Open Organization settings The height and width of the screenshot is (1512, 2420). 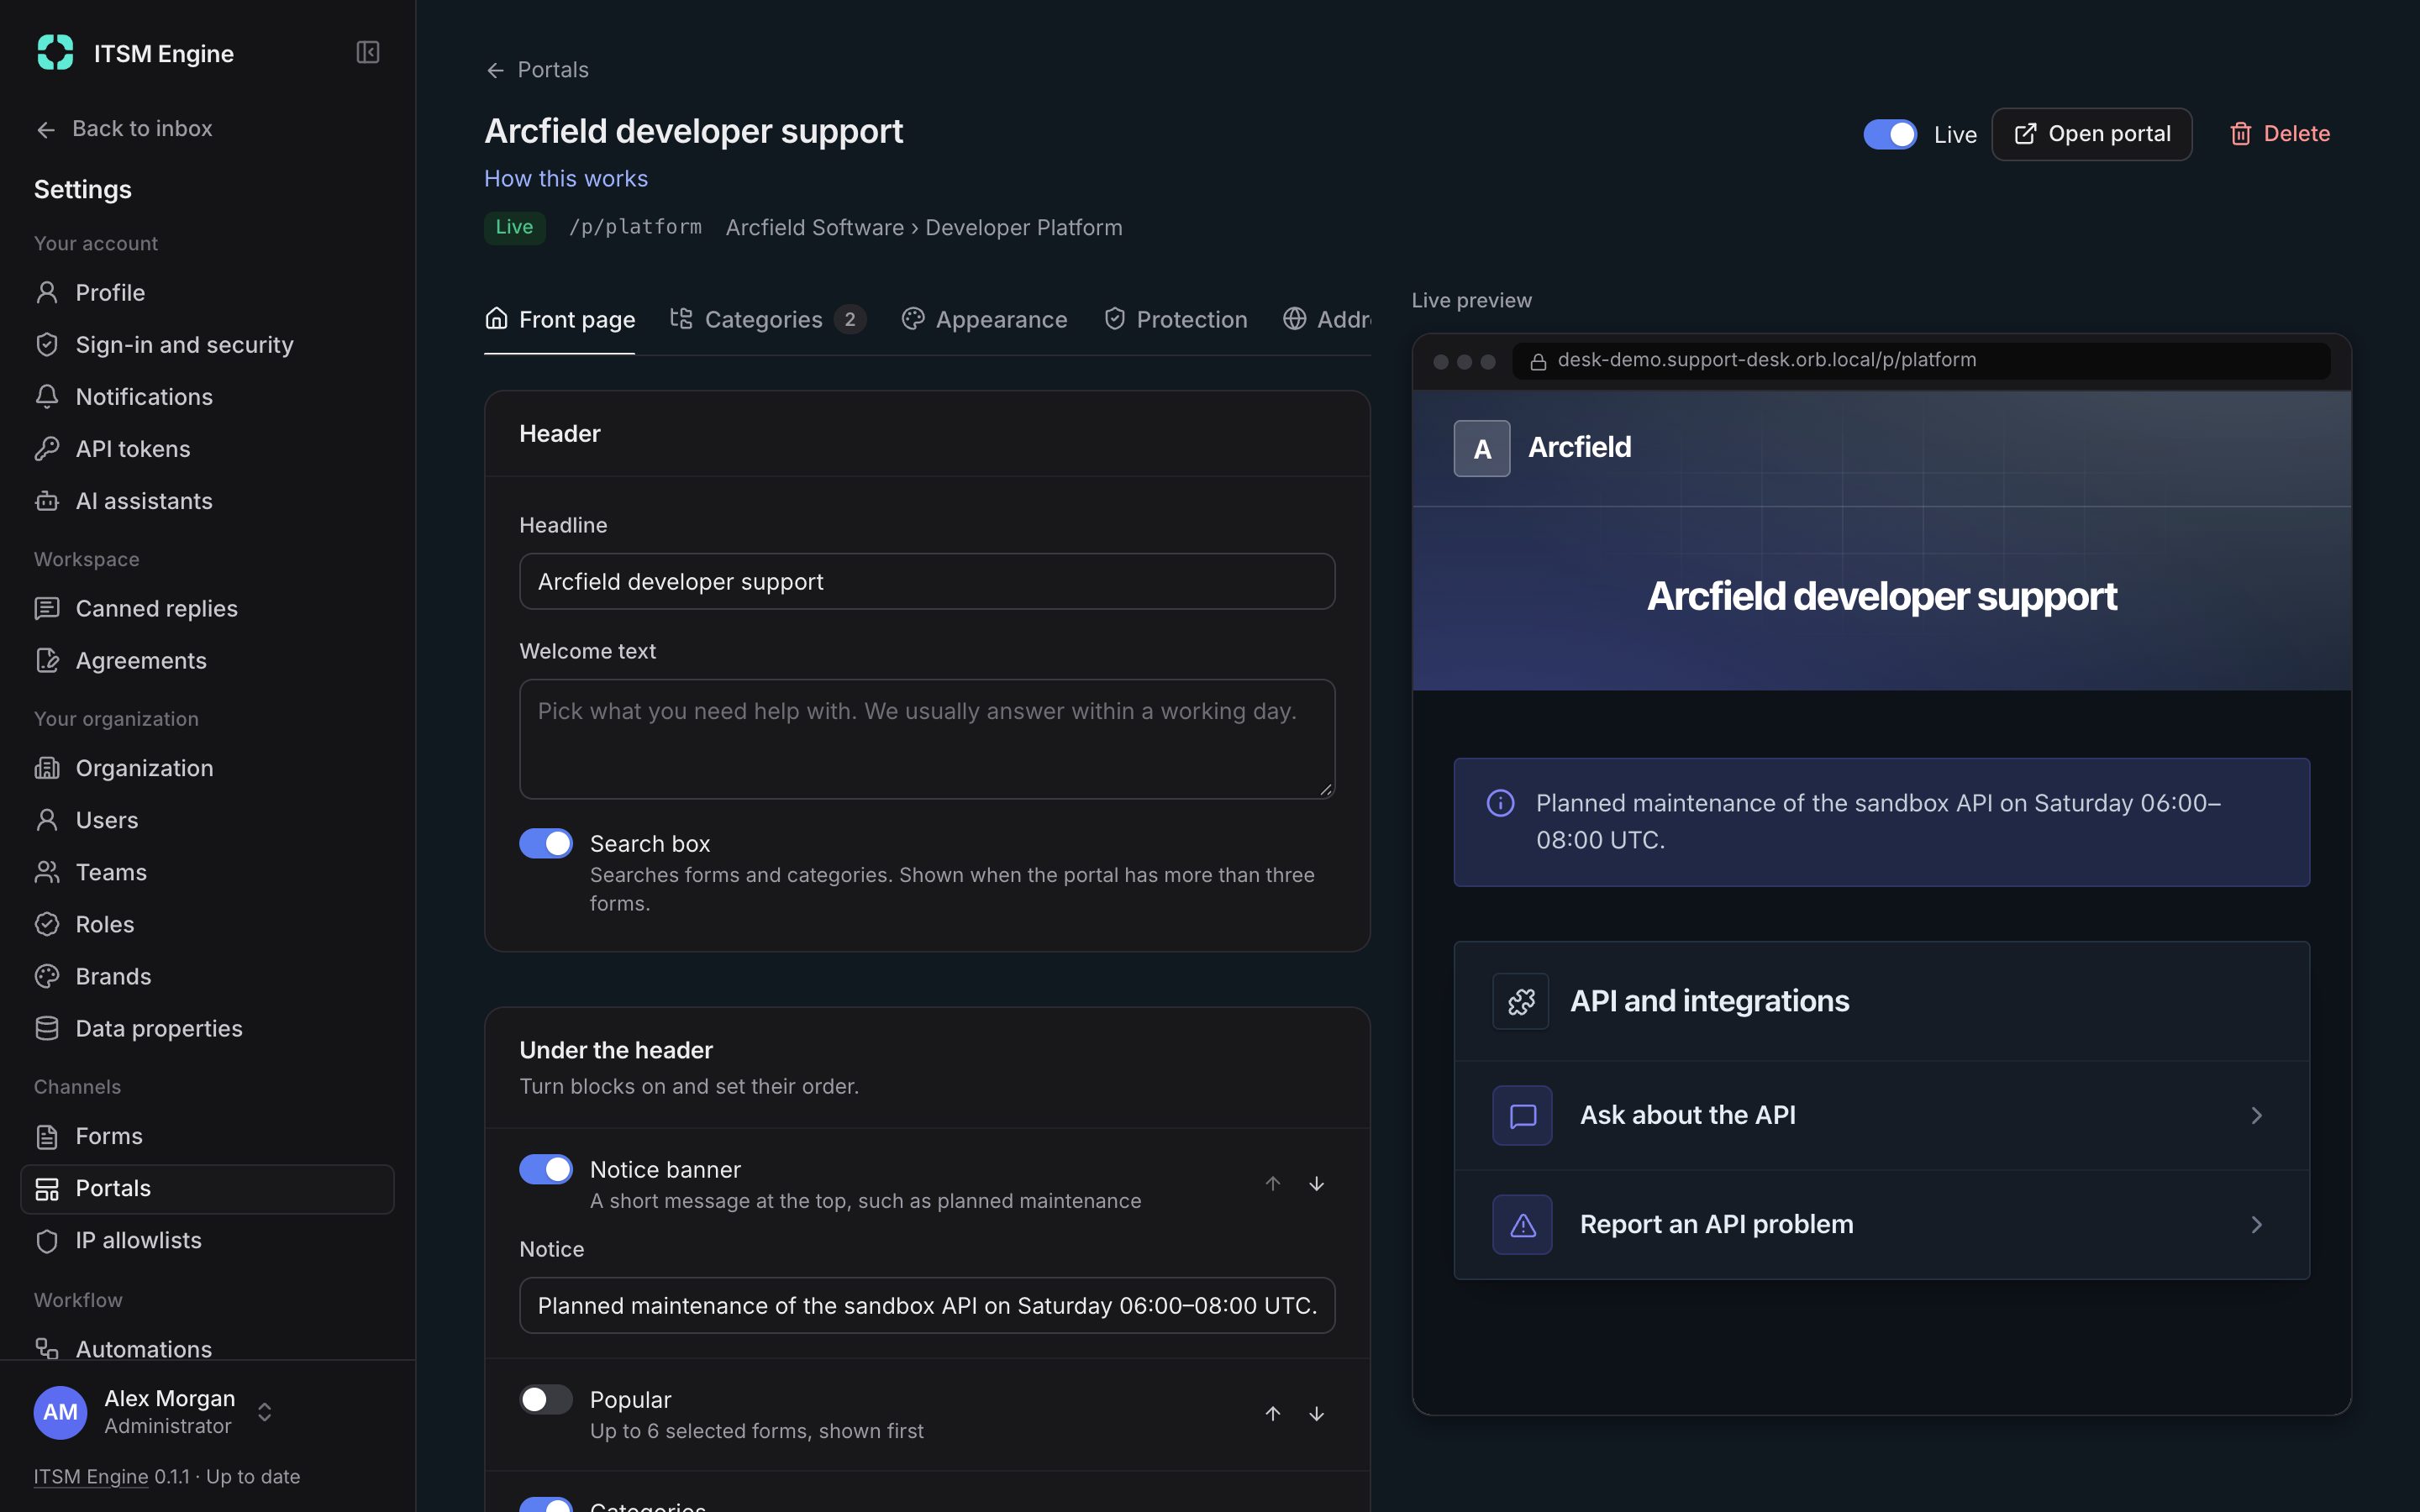click(207, 768)
